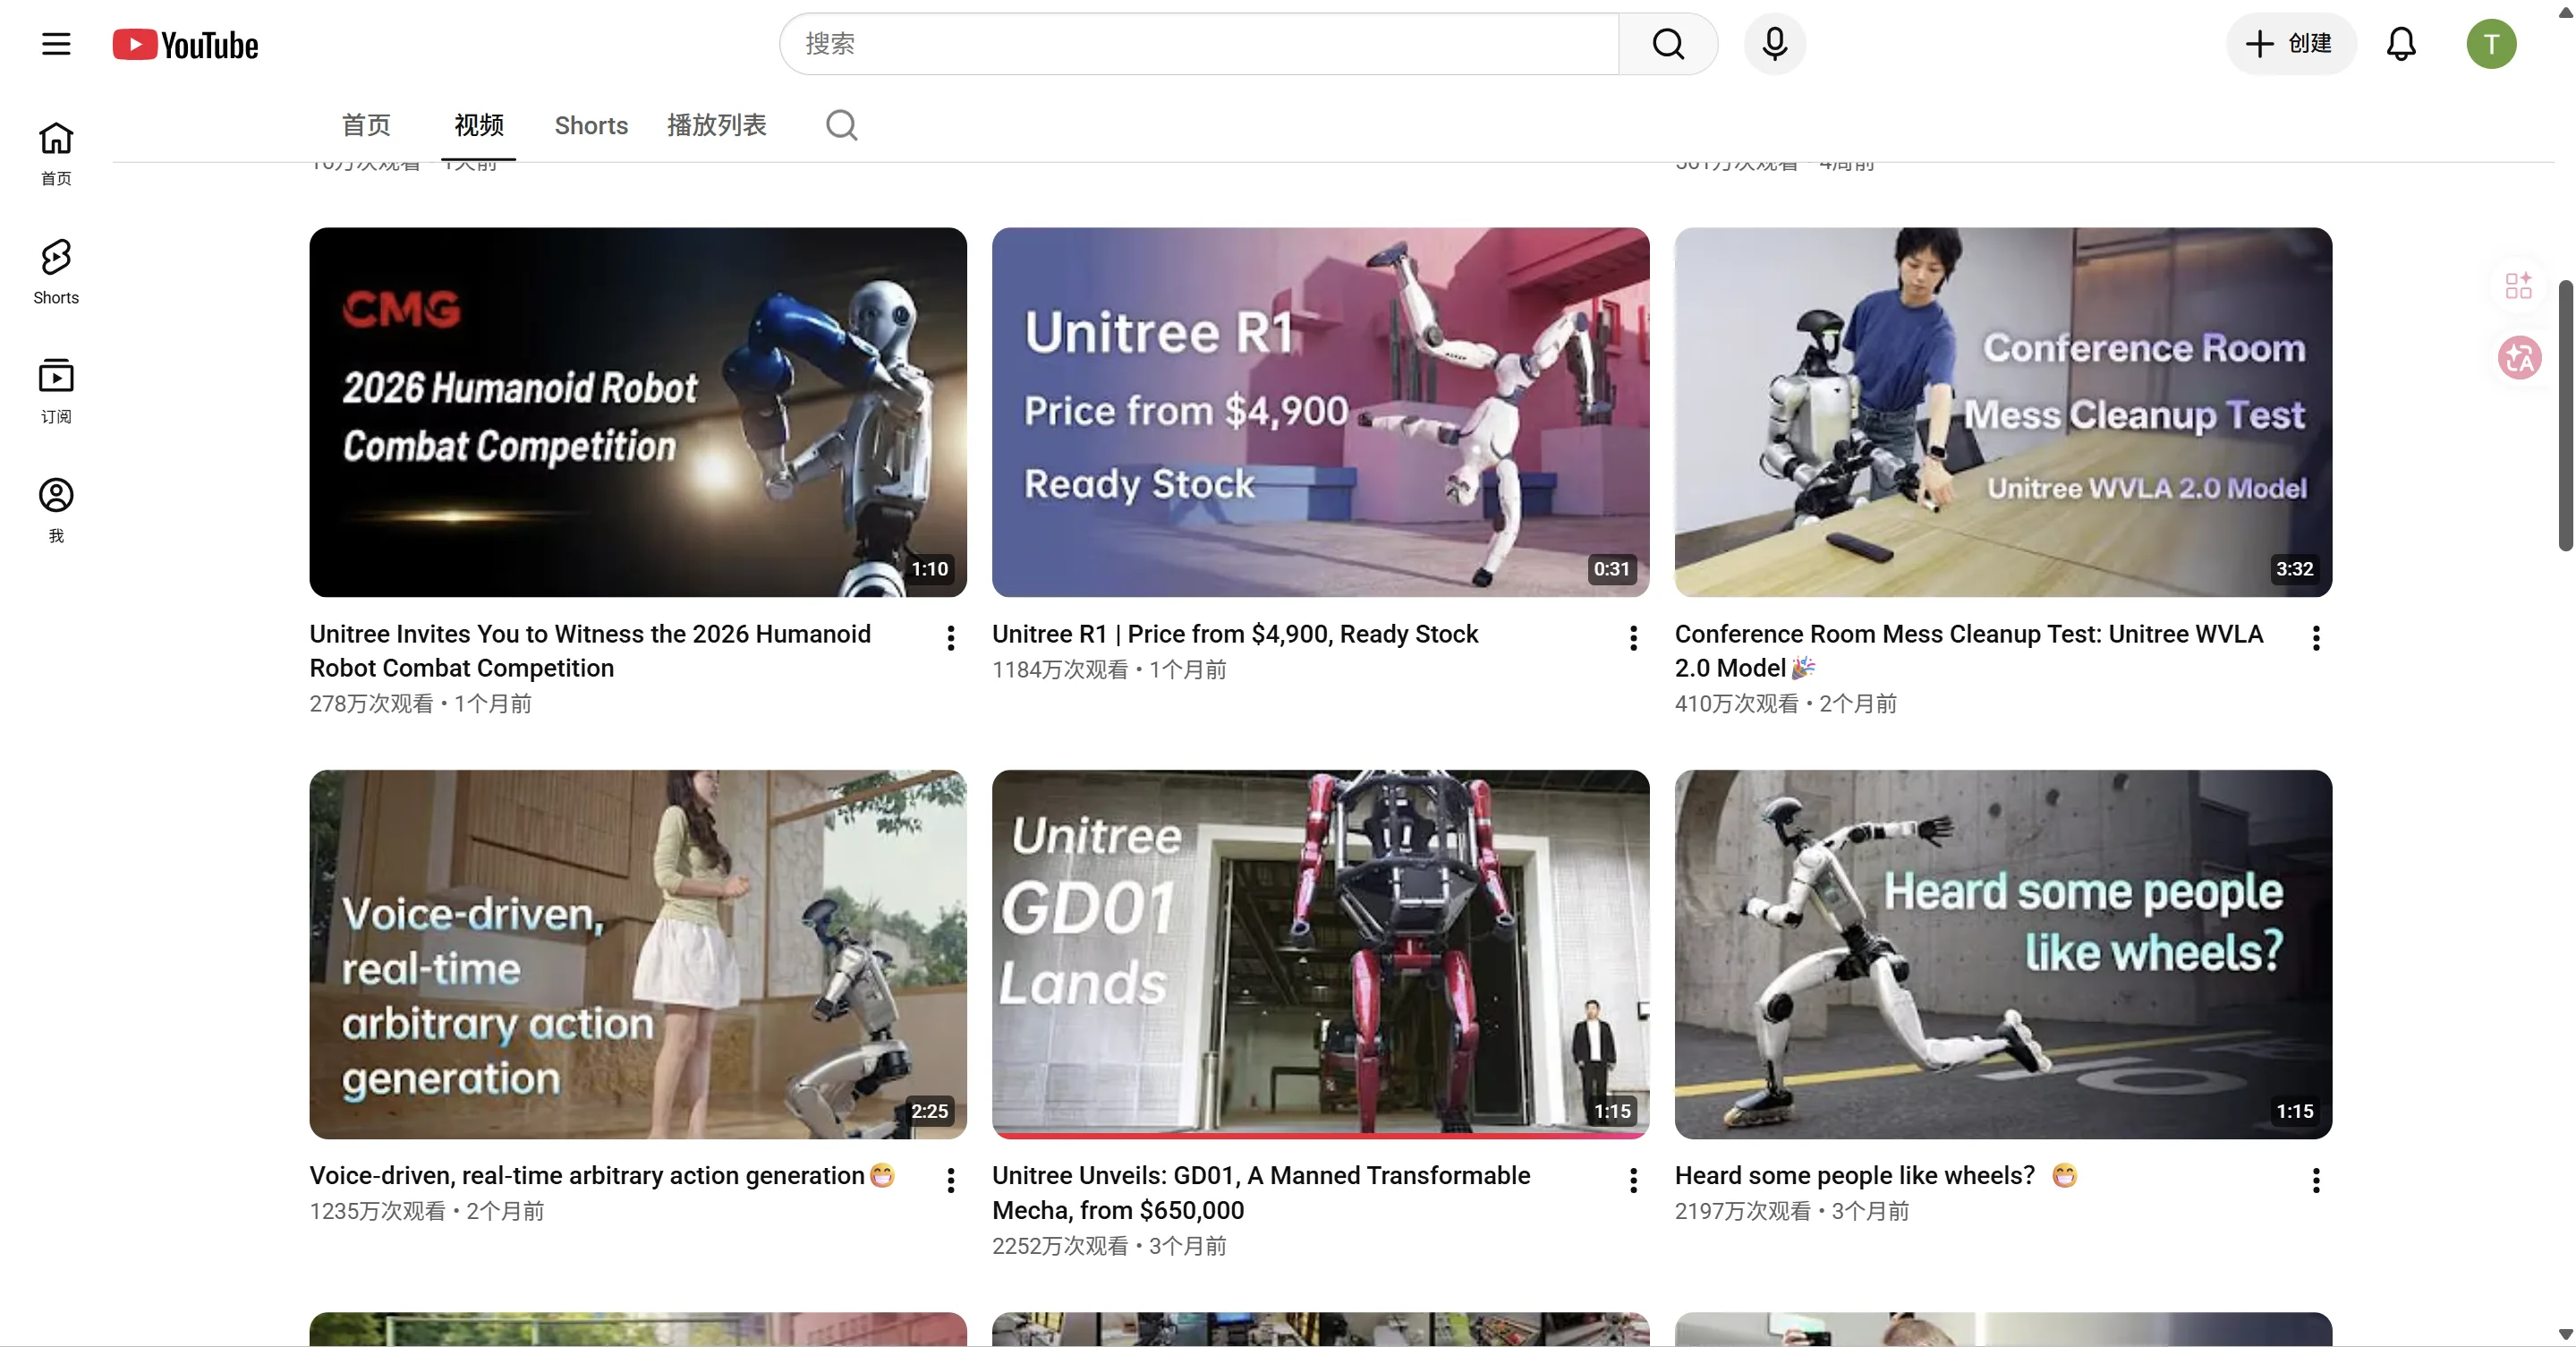Play the Unitree R1 Ready Stock thumbnail
Viewport: 2576px width, 1347px height.
point(1321,412)
